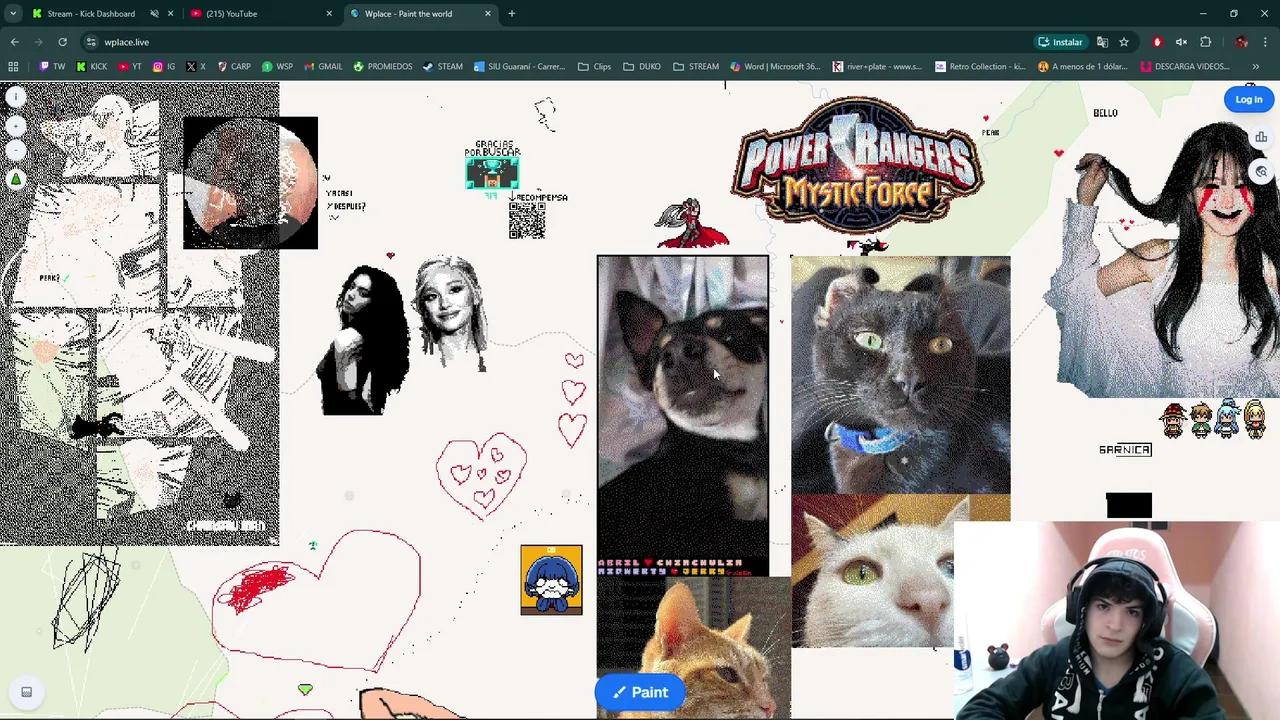Open the Retro Collection bookmark
1280x720 pixels.
point(980,67)
